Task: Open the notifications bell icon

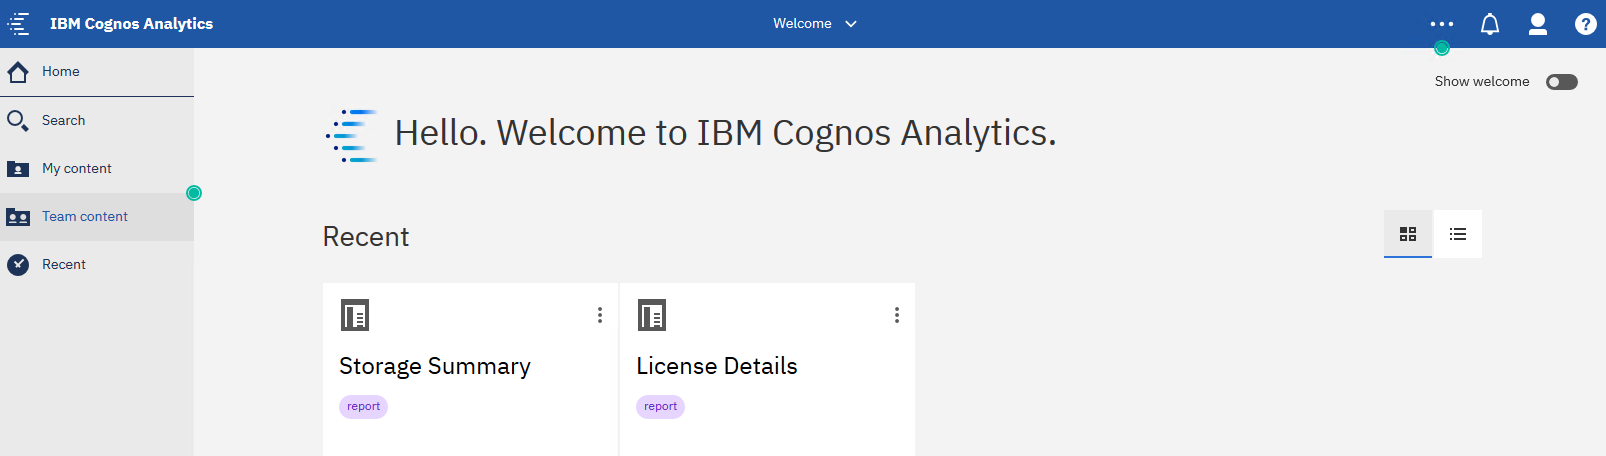Action: point(1489,24)
